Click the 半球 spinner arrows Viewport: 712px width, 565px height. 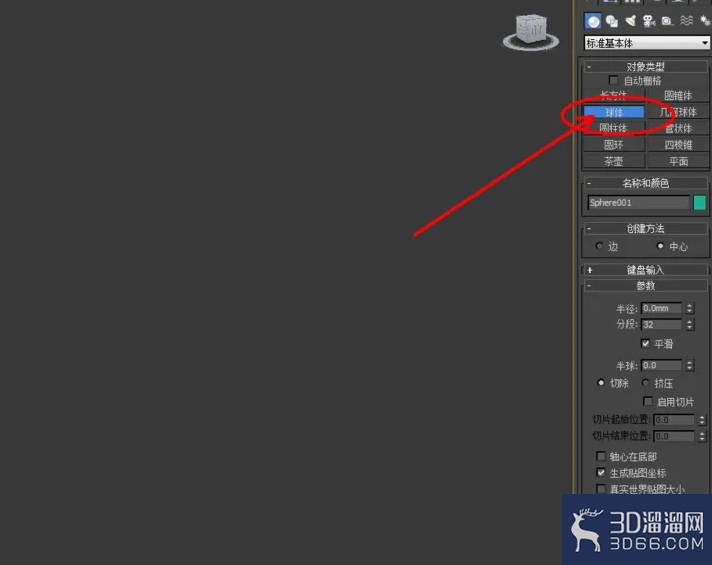click(690, 365)
